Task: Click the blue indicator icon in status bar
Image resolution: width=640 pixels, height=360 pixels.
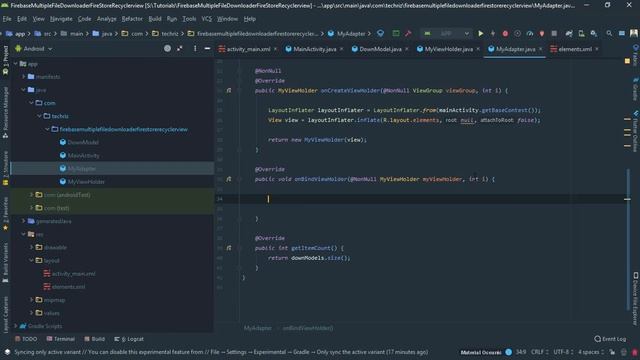Action: 509,352
